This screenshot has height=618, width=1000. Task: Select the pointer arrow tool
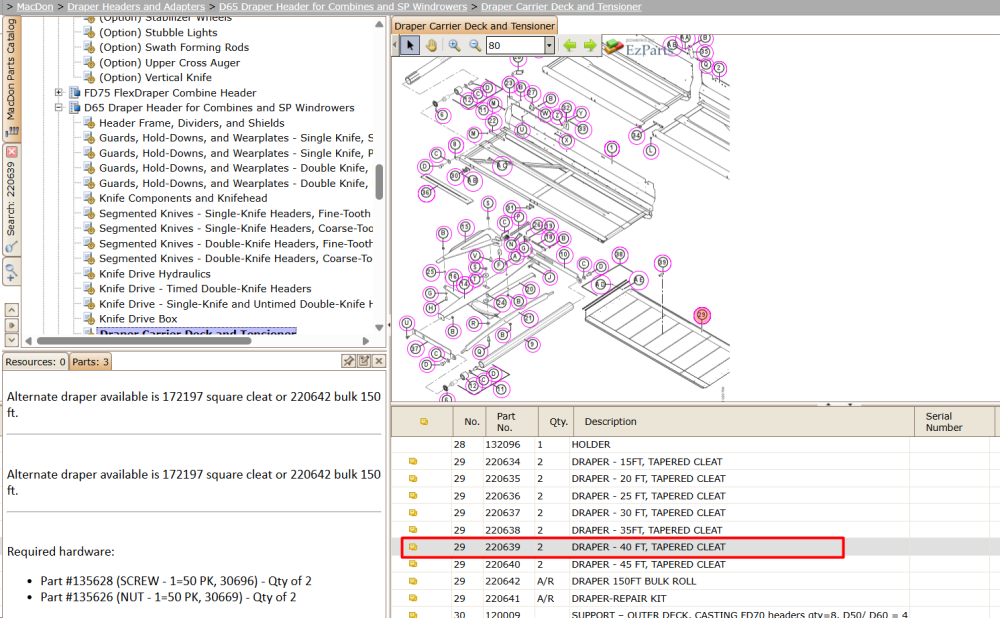click(x=410, y=45)
